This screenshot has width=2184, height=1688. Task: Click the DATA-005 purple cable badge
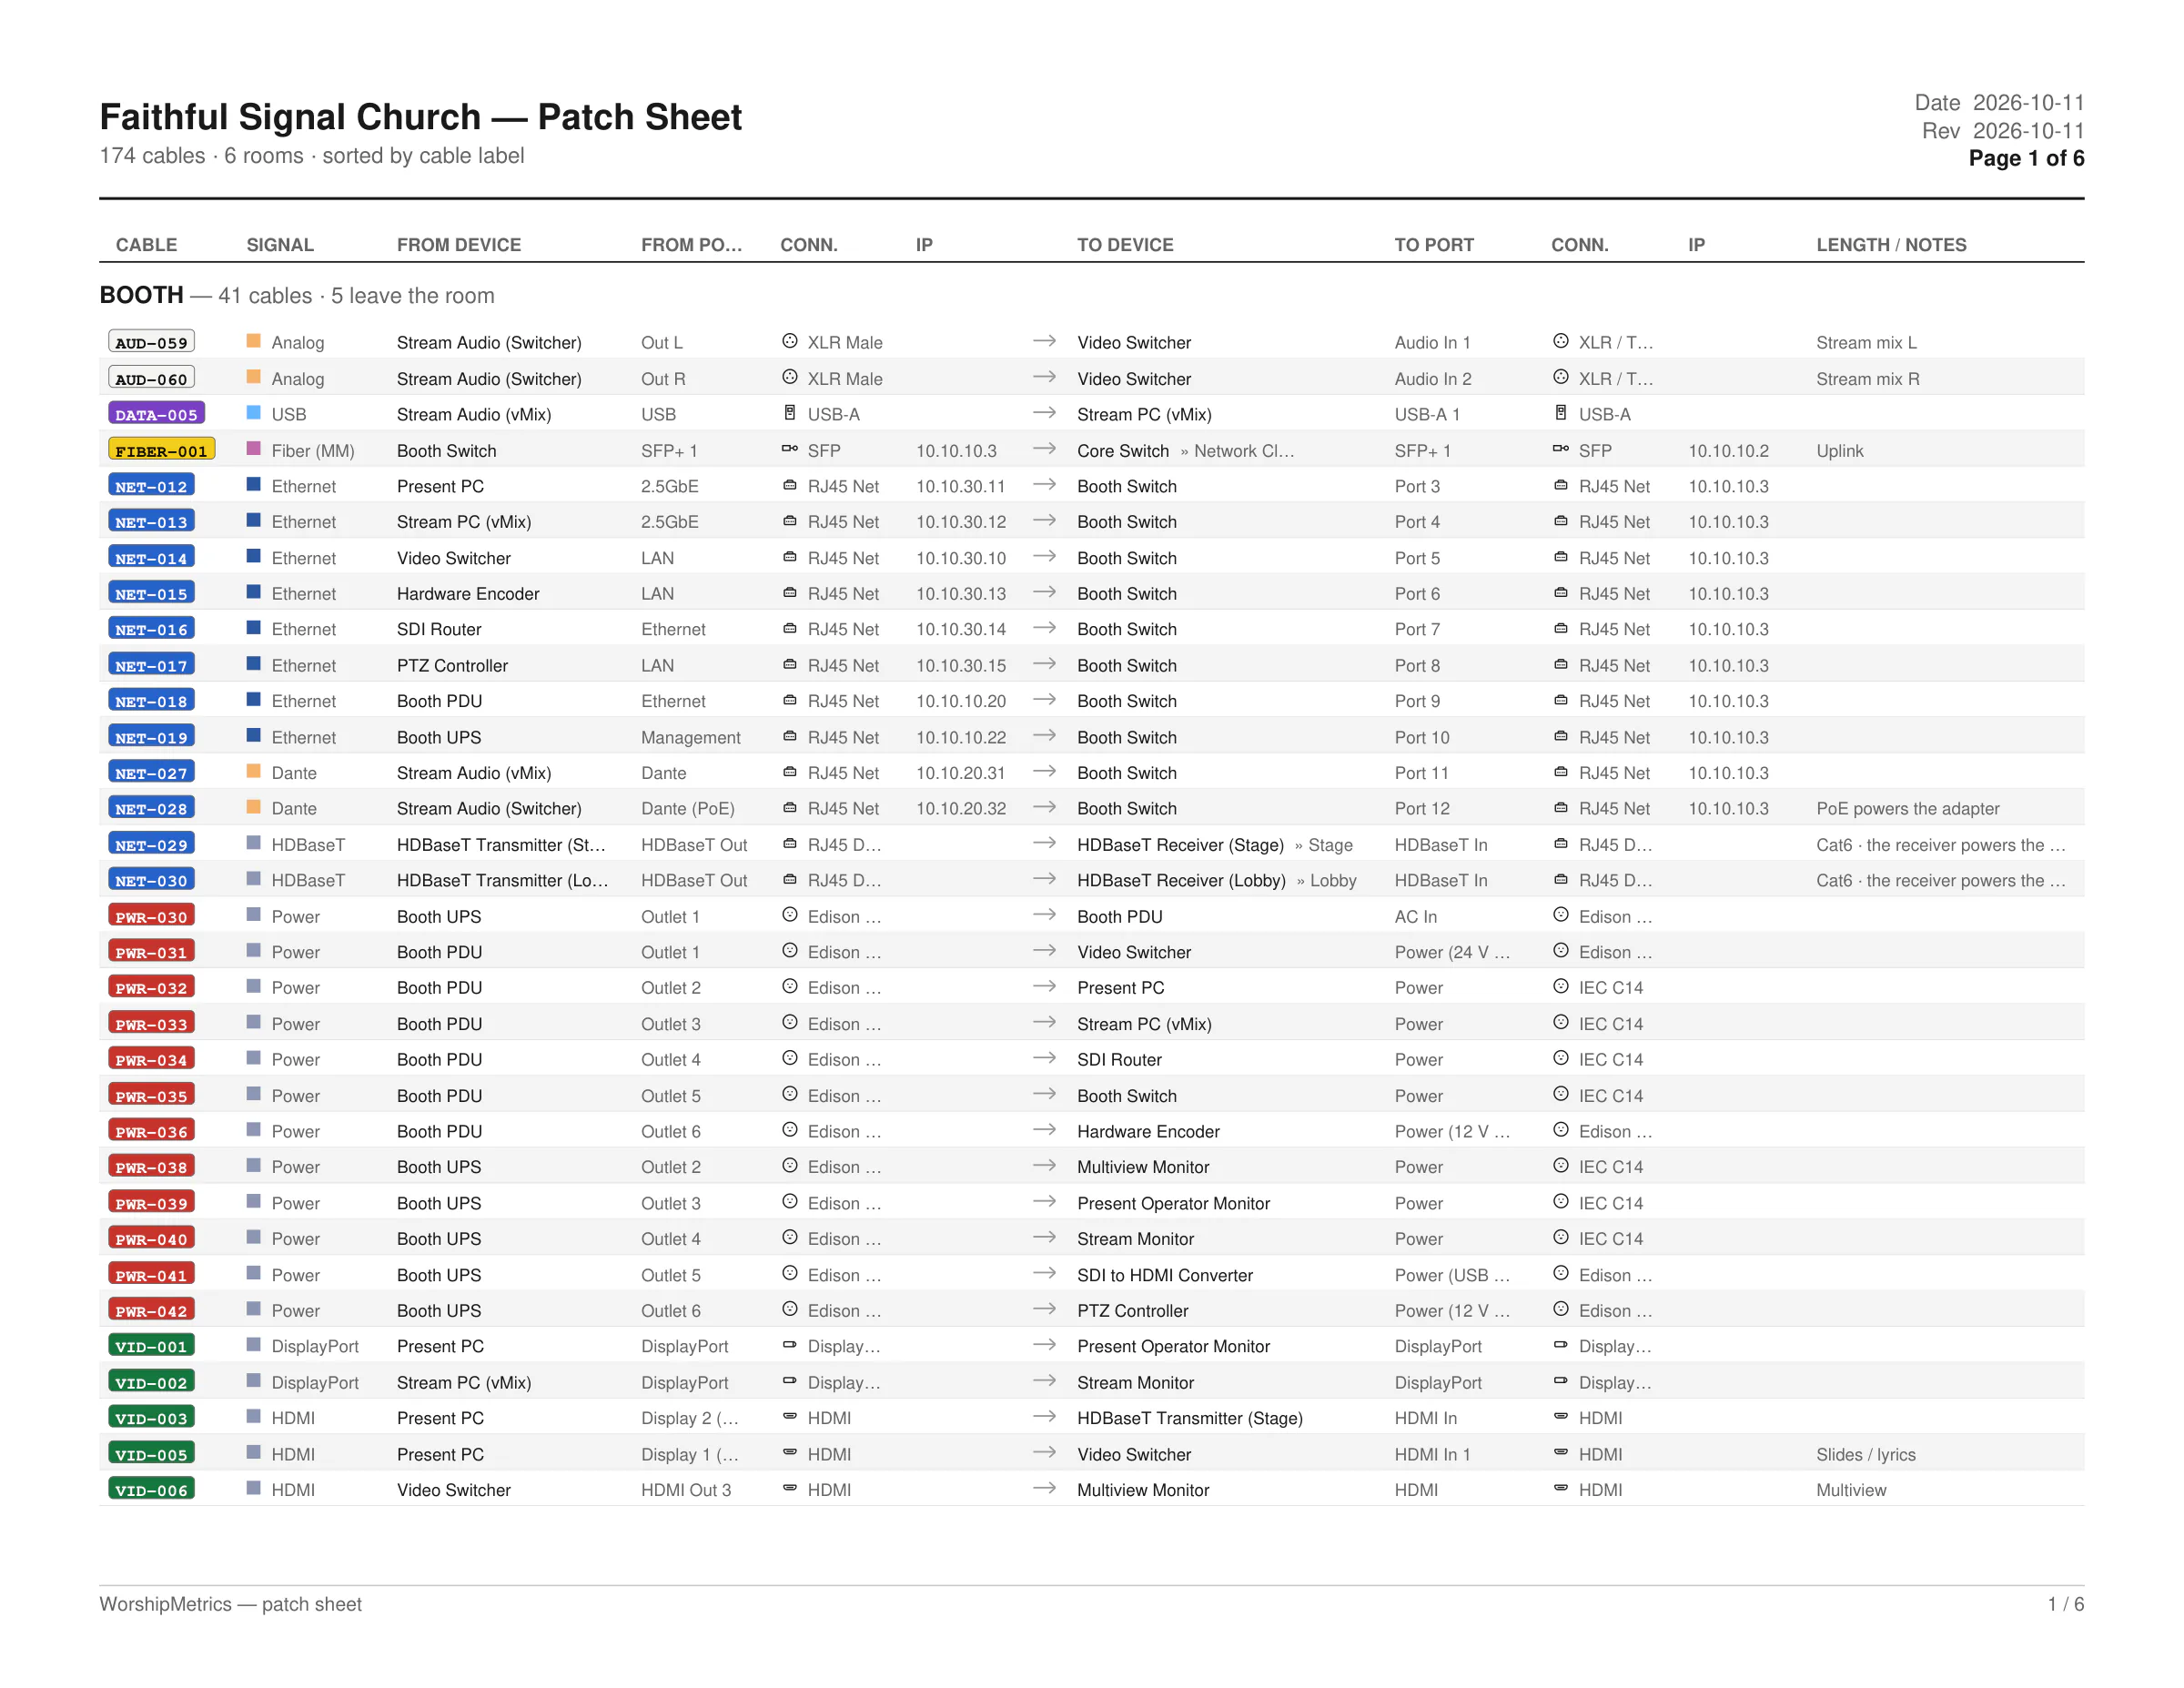point(156,414)
